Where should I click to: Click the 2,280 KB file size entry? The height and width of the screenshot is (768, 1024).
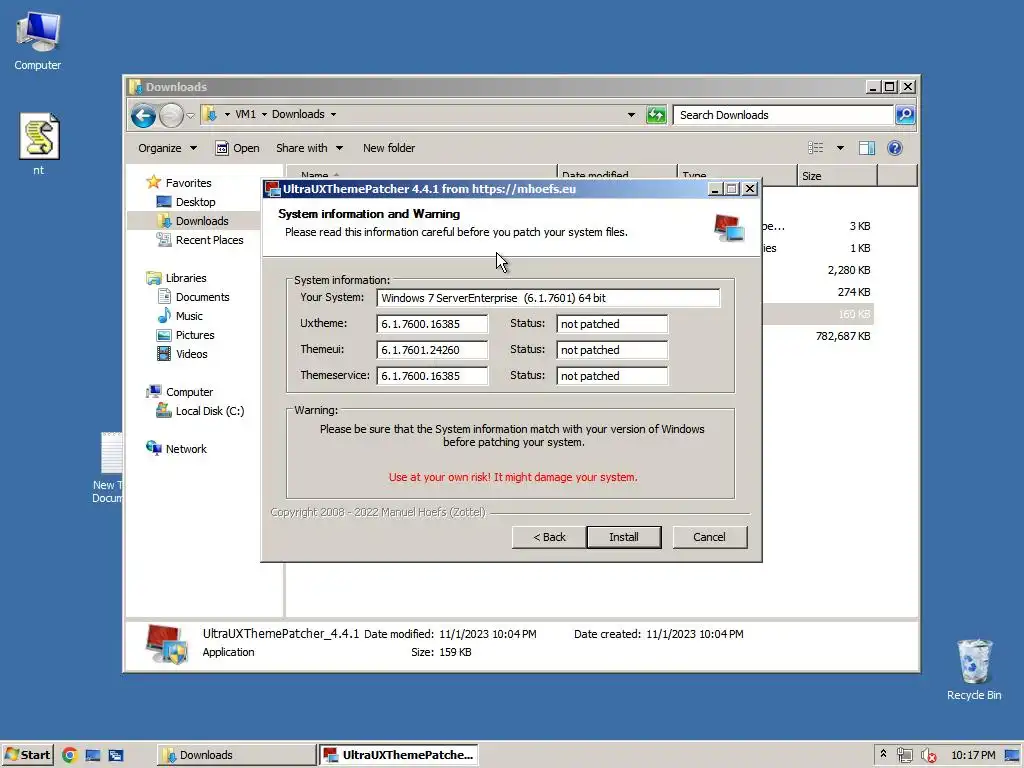click(x=849, y=270)
